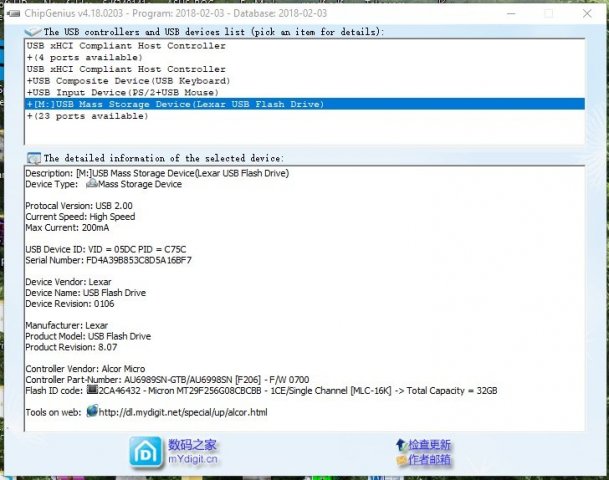Select the first USB xHCI Compliant Host Controller
The image size is (609, 480).
point(126,46)
